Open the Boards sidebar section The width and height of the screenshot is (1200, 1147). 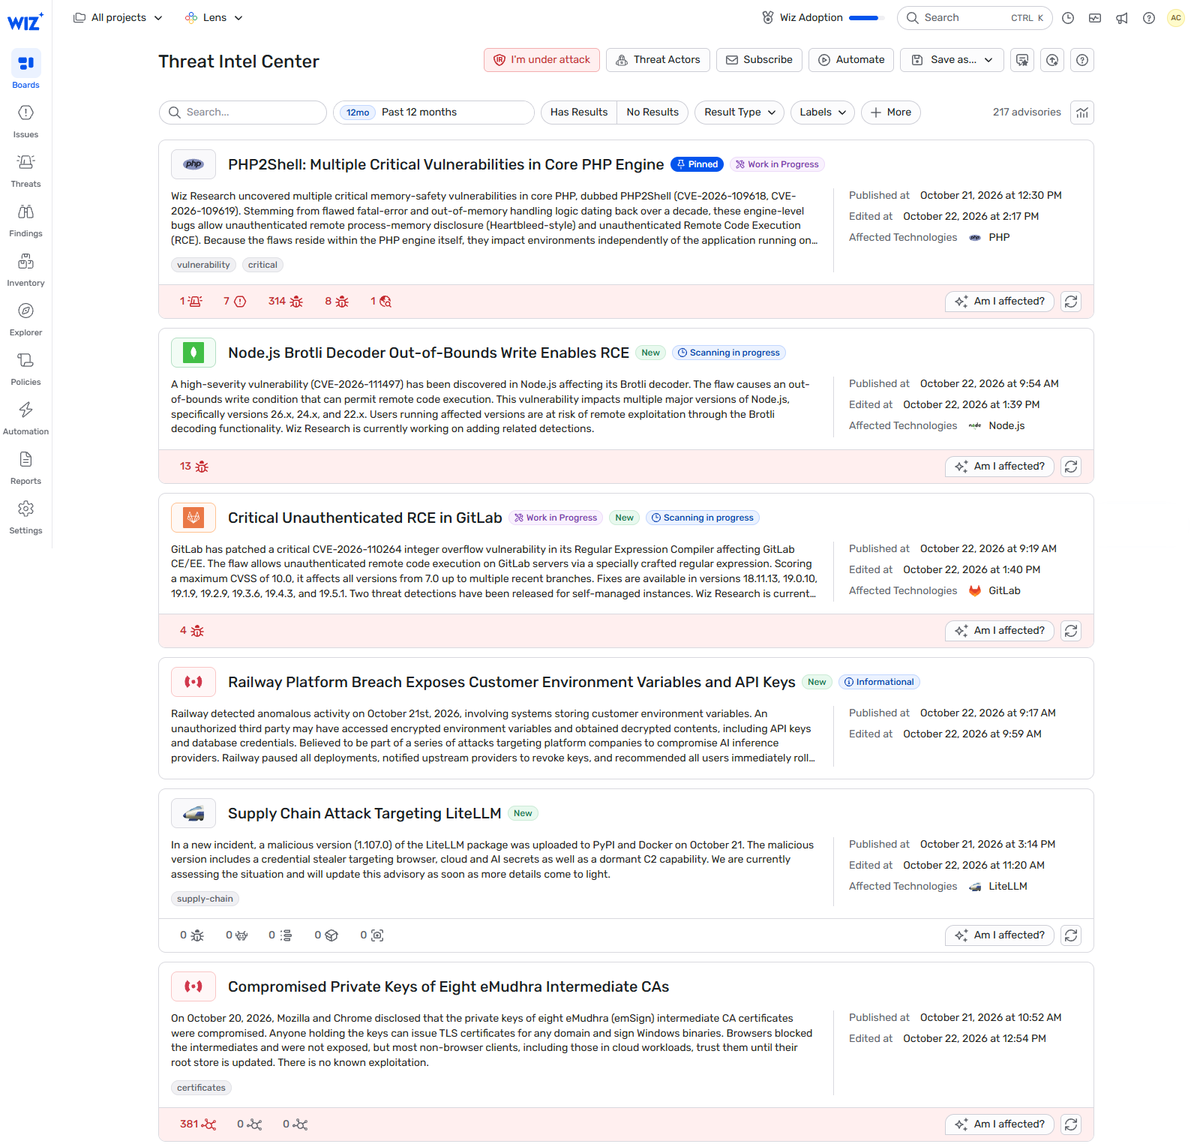[26, 70]
